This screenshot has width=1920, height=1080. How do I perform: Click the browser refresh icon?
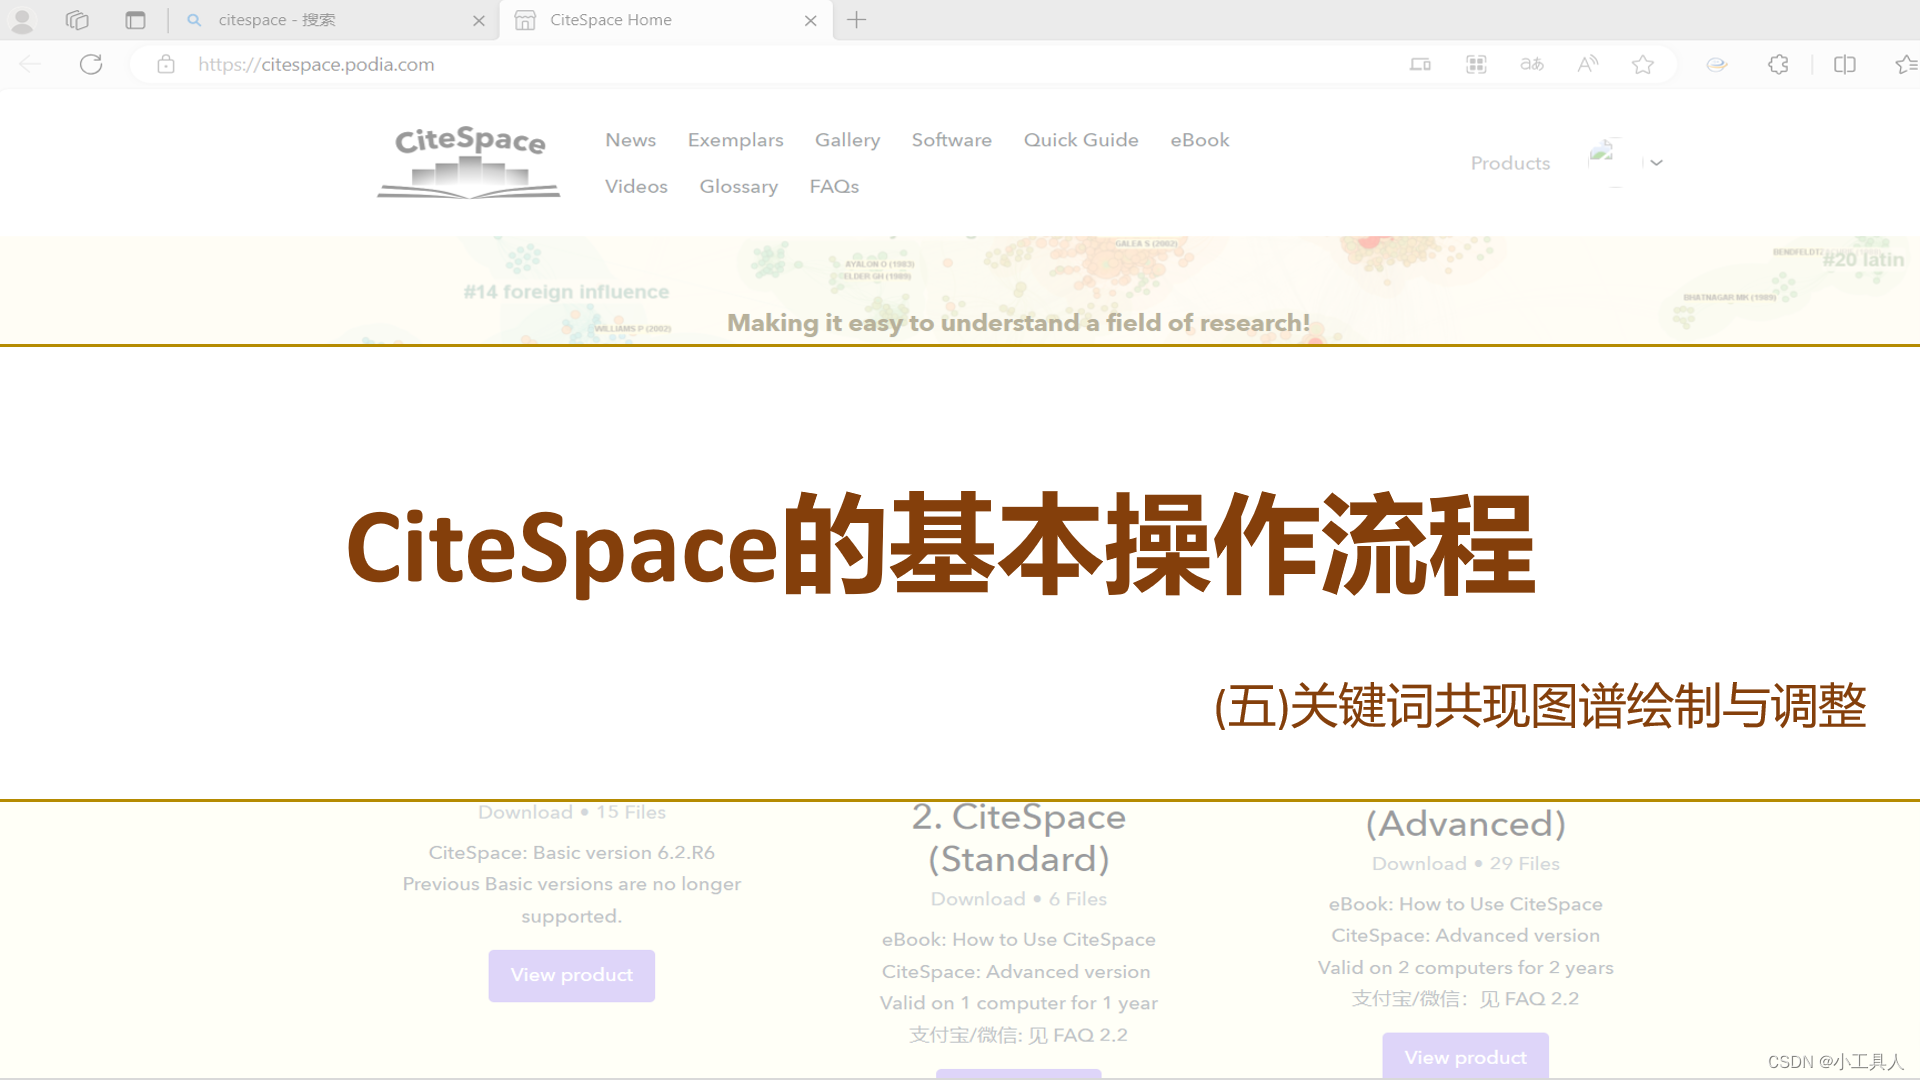pyautogui.click(x=91, y=65)
